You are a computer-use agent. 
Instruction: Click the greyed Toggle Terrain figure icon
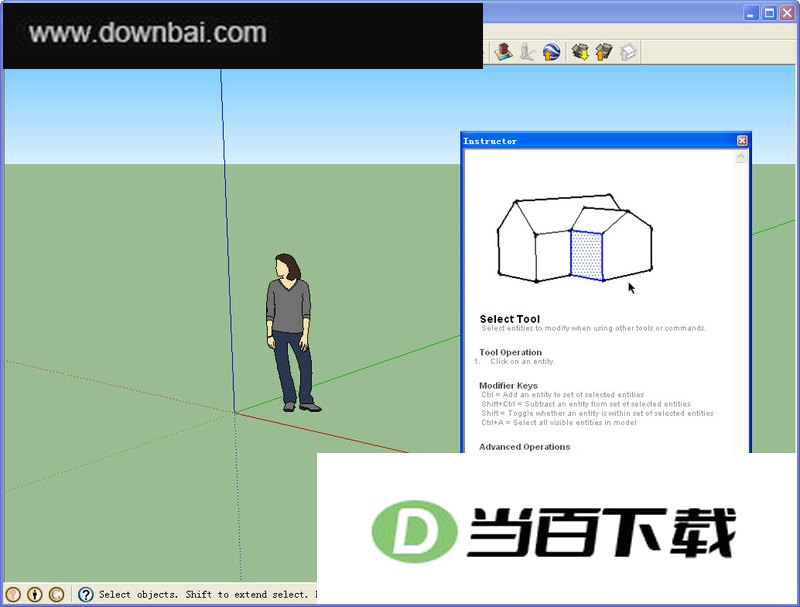coord(527,52)
